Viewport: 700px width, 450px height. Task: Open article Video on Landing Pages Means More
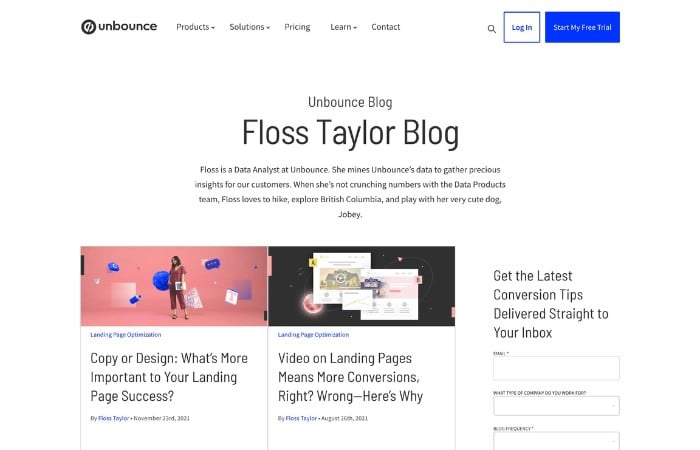click(350, 377)
